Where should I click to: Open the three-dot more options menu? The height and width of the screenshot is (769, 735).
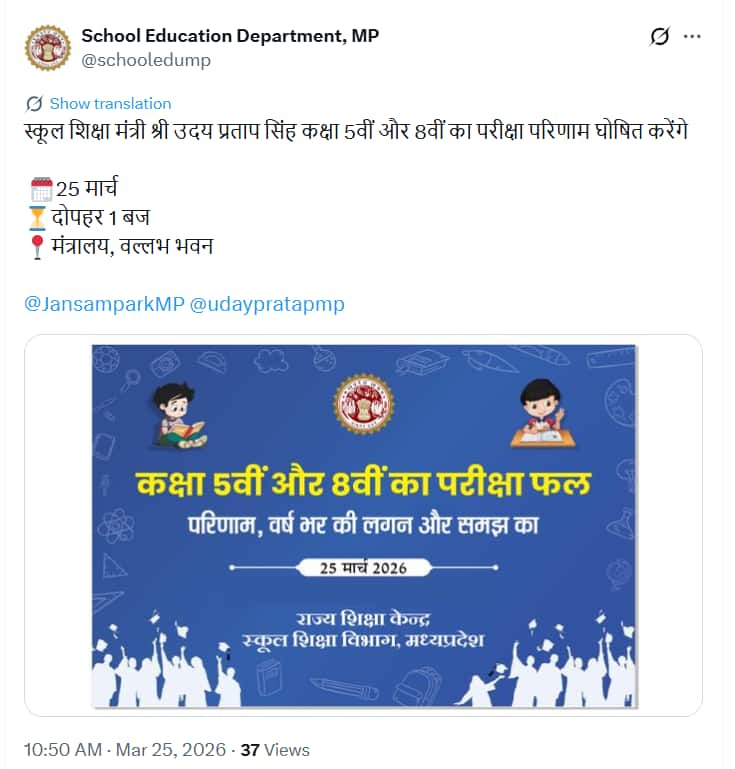[692, 36]
